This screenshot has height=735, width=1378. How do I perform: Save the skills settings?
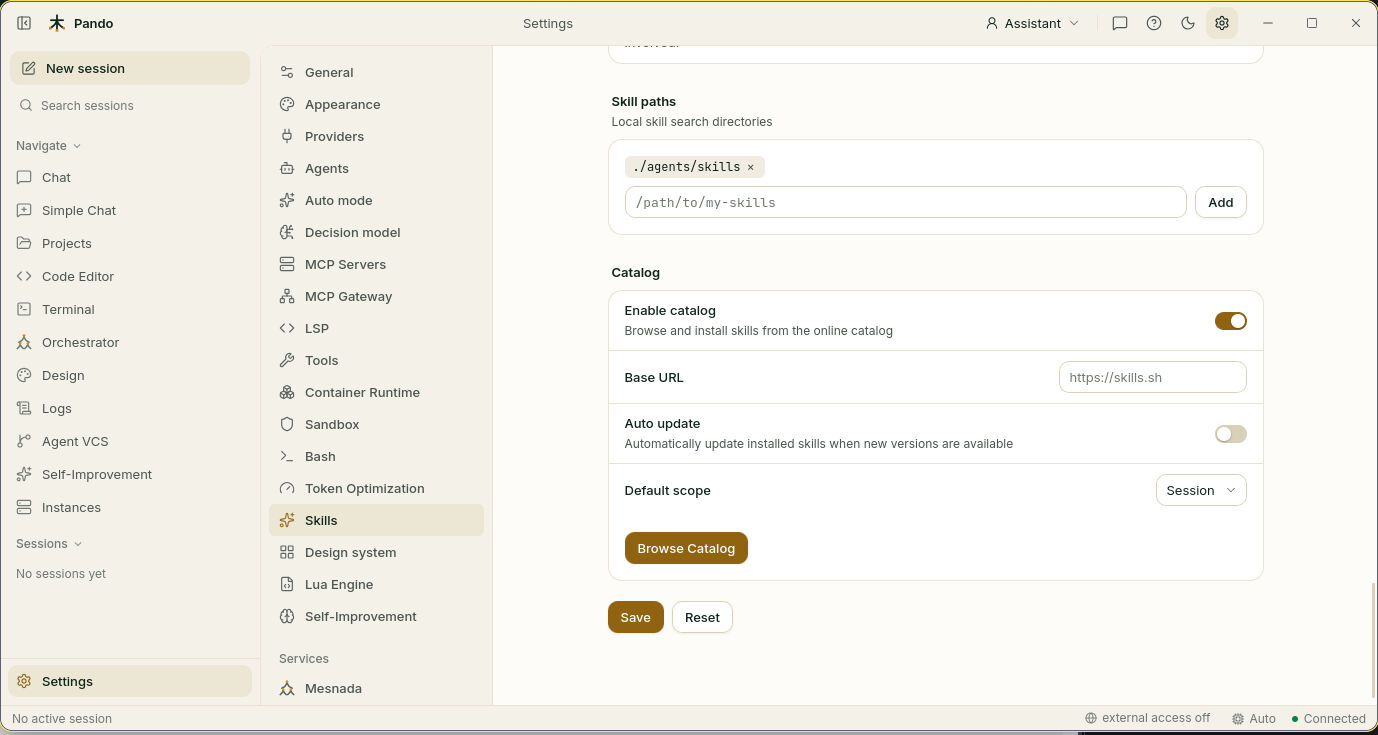(x=635, y=617)
